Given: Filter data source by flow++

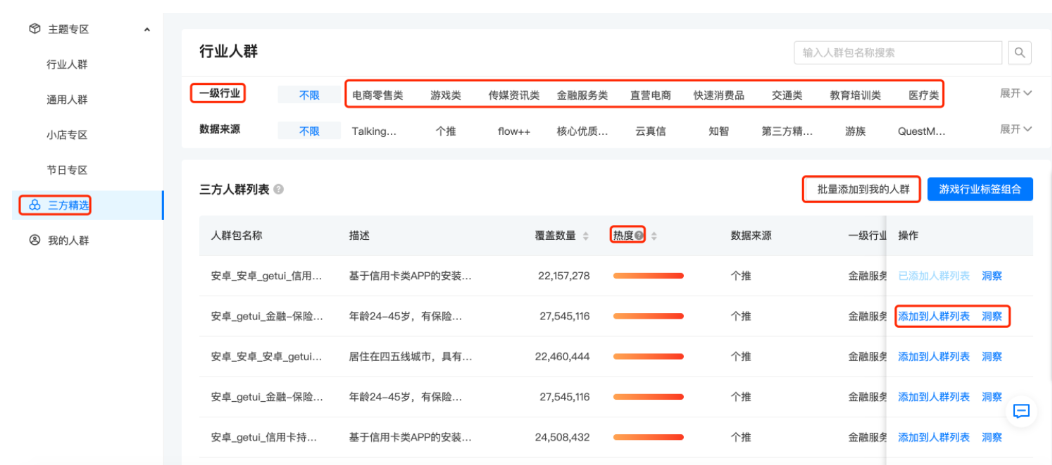Looking at the screenshot, I should point(514,131).
